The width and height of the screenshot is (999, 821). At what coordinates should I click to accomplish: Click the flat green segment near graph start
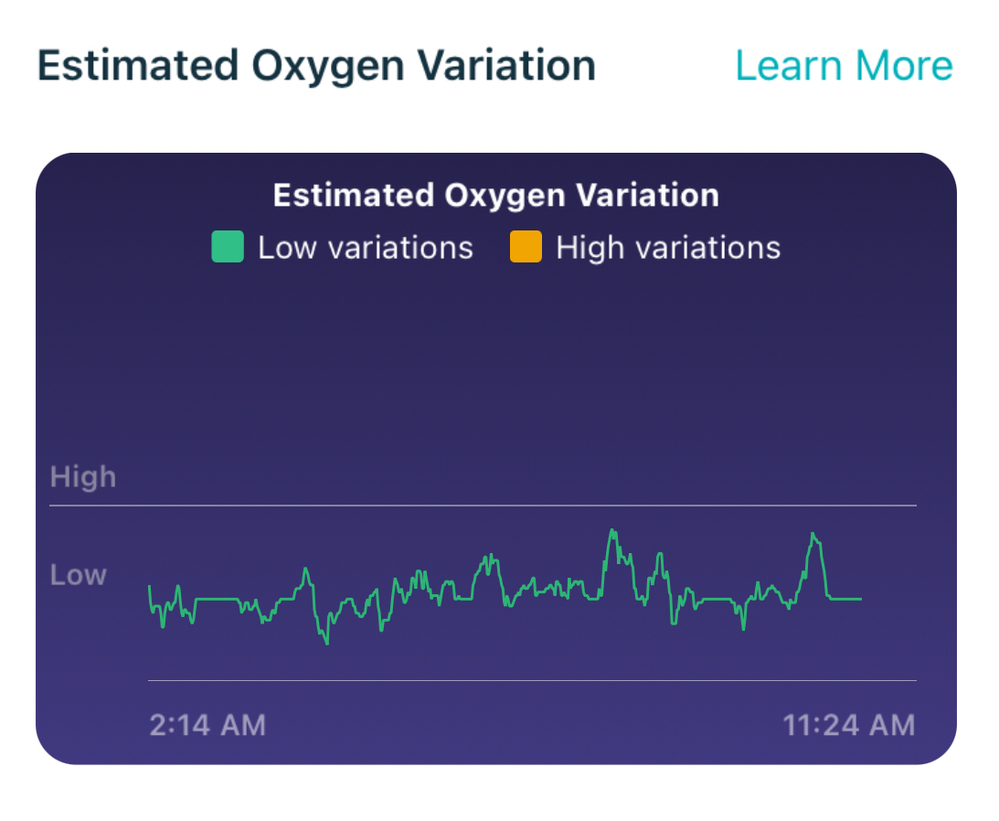(x=217, y=599)
